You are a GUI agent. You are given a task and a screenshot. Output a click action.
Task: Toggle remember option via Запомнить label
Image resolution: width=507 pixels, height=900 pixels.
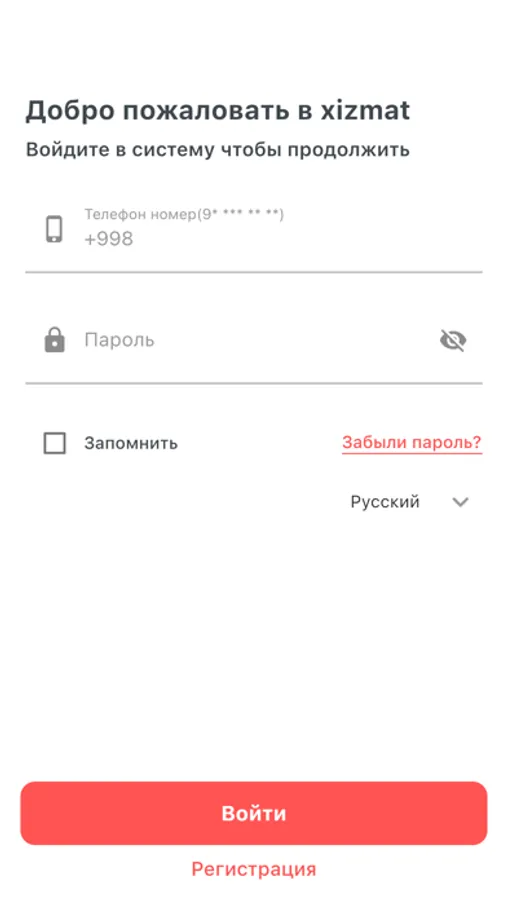[131, 444]
